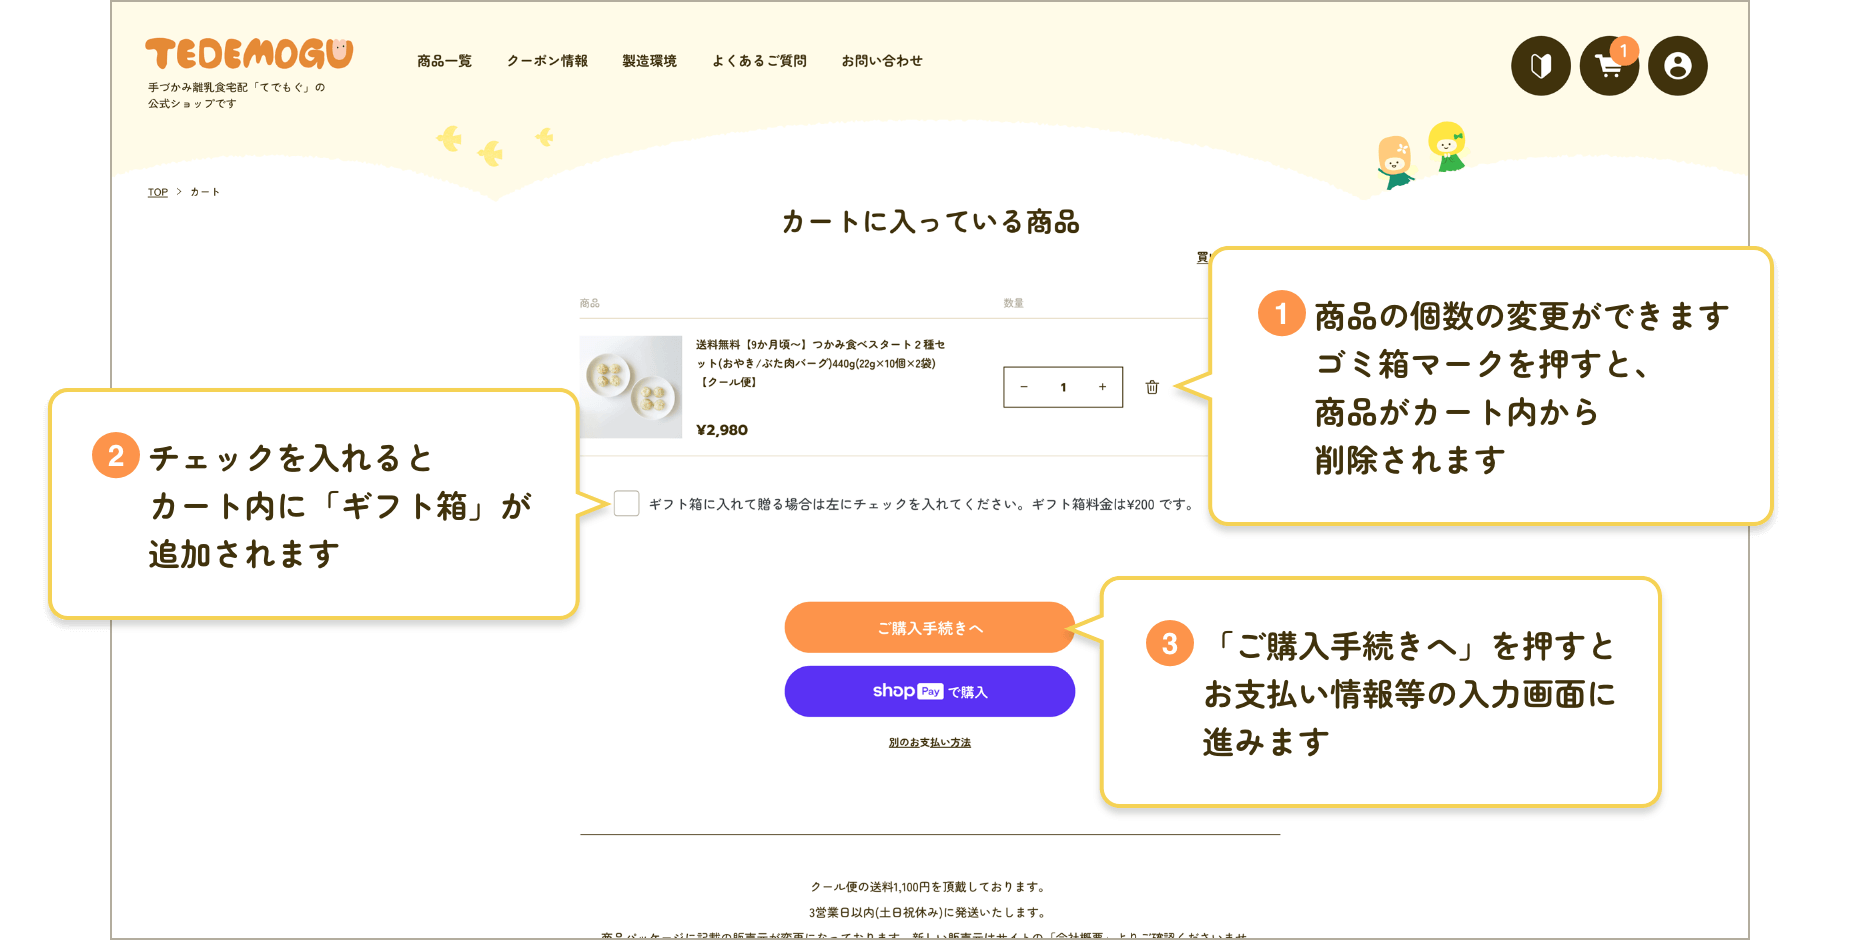The width and height of the screenshot is (1860, 940).
Task: Open the product title 送料無料 つかみ食べスタート
Action: (820, 363)
